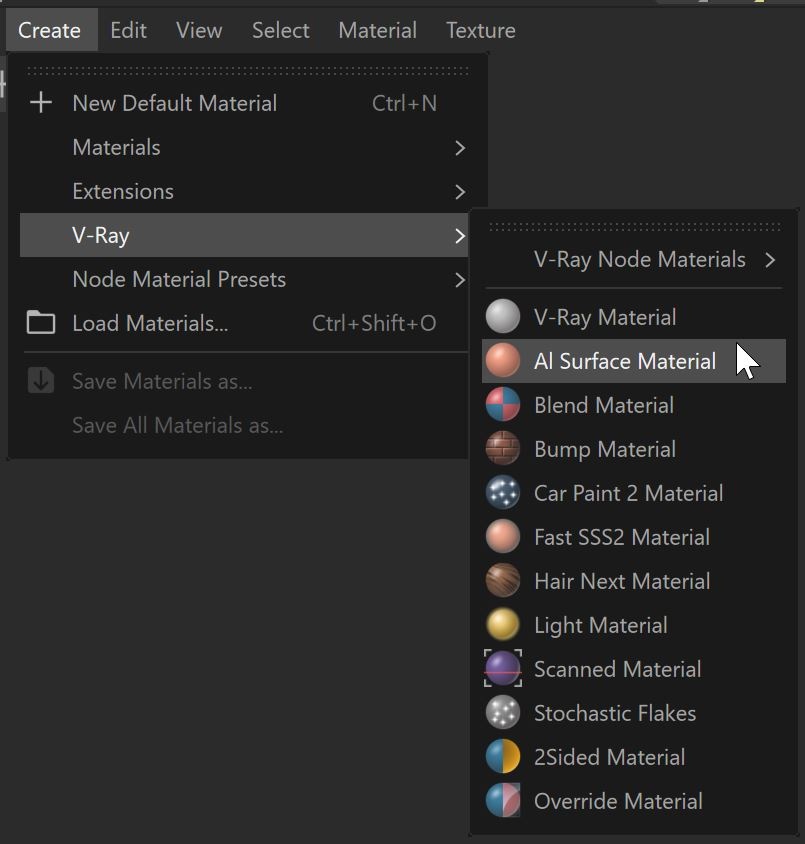Create a Fast SSS2 Material
This screenshot has height=844, width=805.
click(634, 537)
